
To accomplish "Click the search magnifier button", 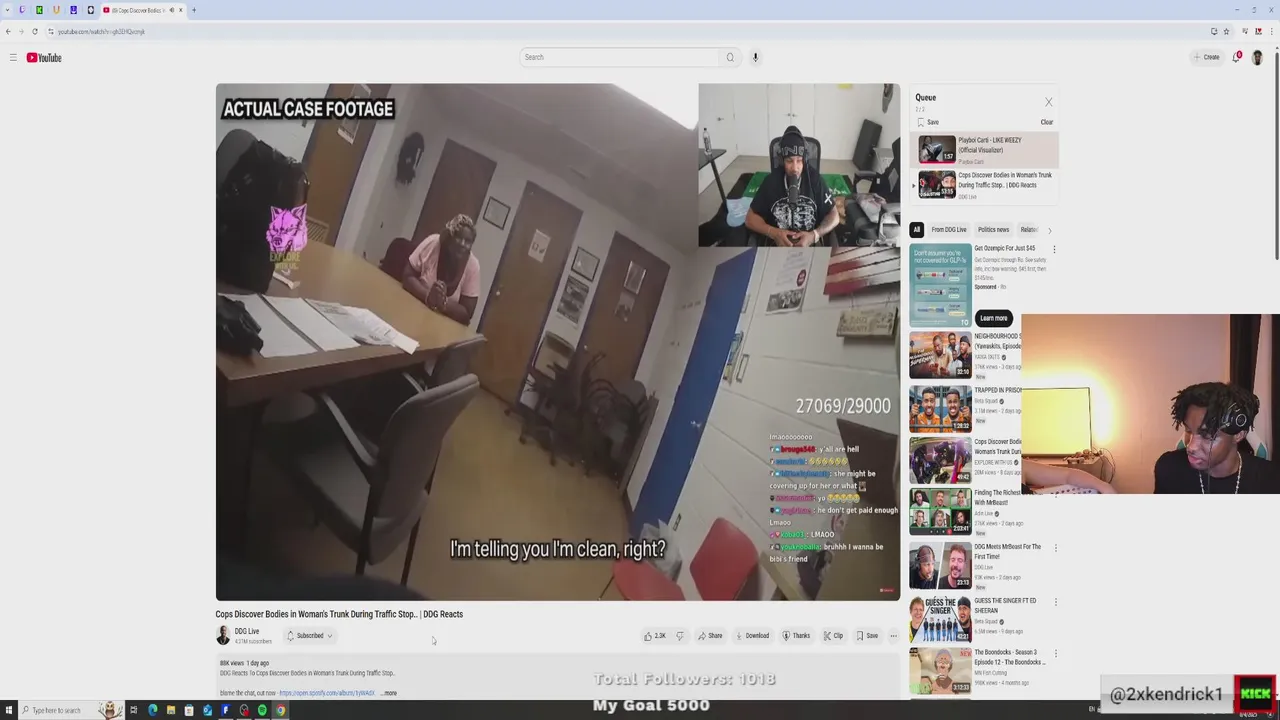I will pyautogui.click(x=730, y=57).
